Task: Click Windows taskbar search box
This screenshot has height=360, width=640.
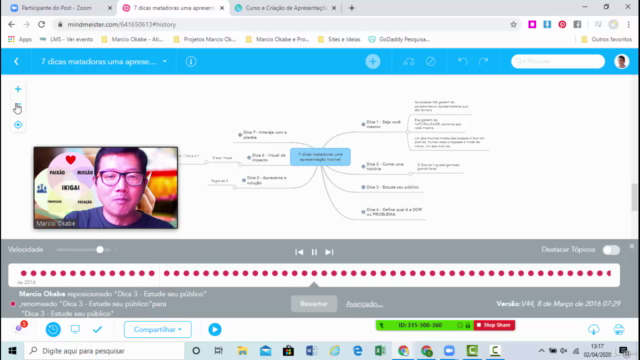Action: [104, 351]
